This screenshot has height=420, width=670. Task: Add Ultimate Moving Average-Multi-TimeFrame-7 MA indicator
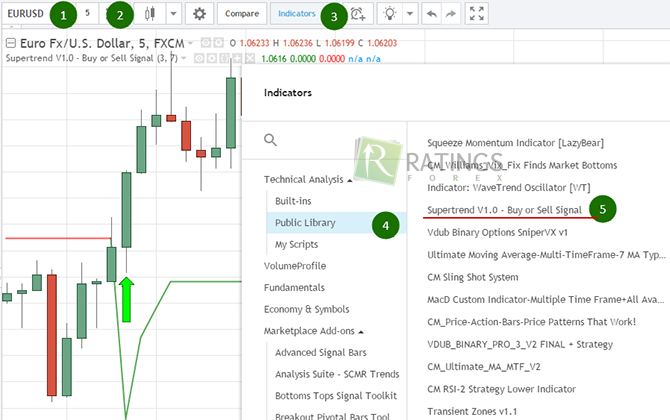(x=546, y=255)
